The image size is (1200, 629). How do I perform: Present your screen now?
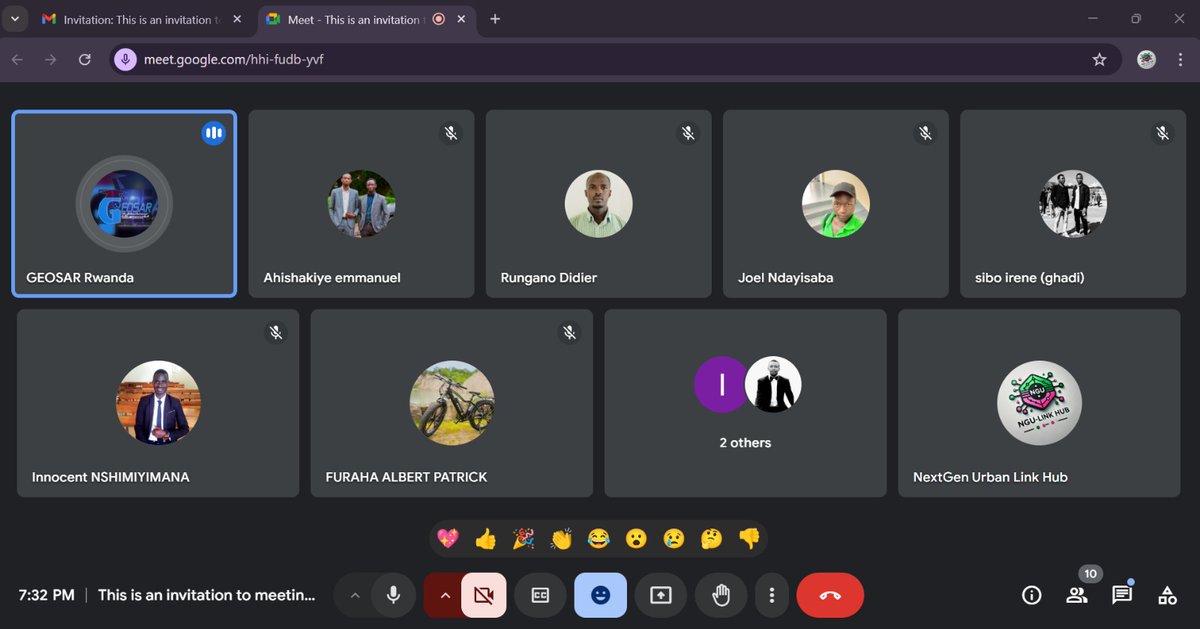661,595
